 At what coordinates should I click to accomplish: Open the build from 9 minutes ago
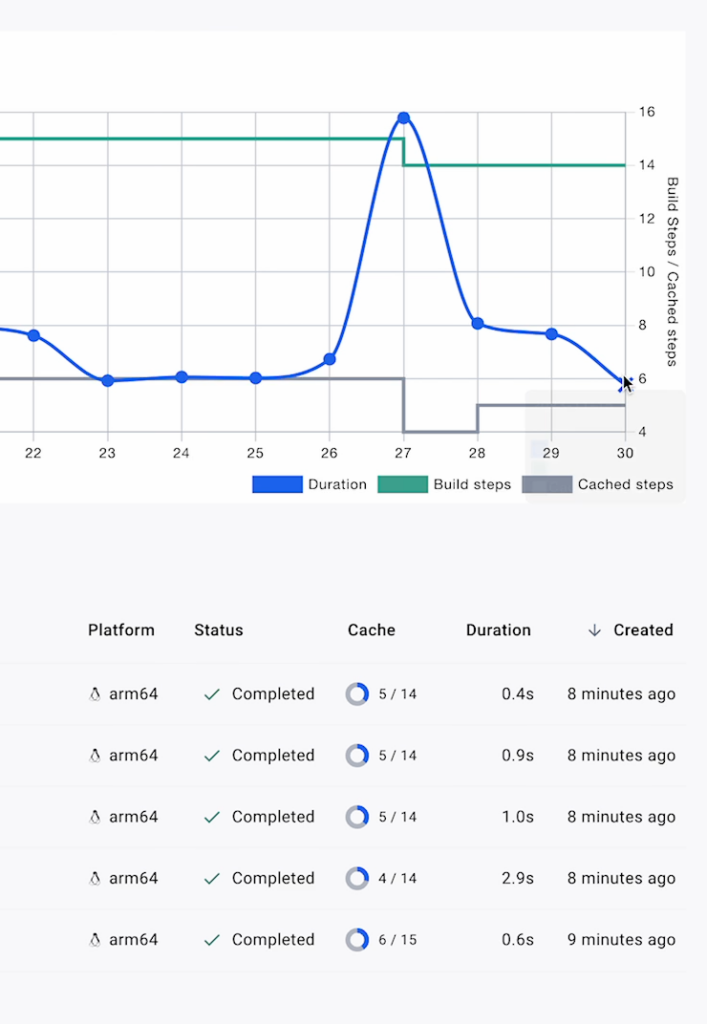click(x=620, y=940)
